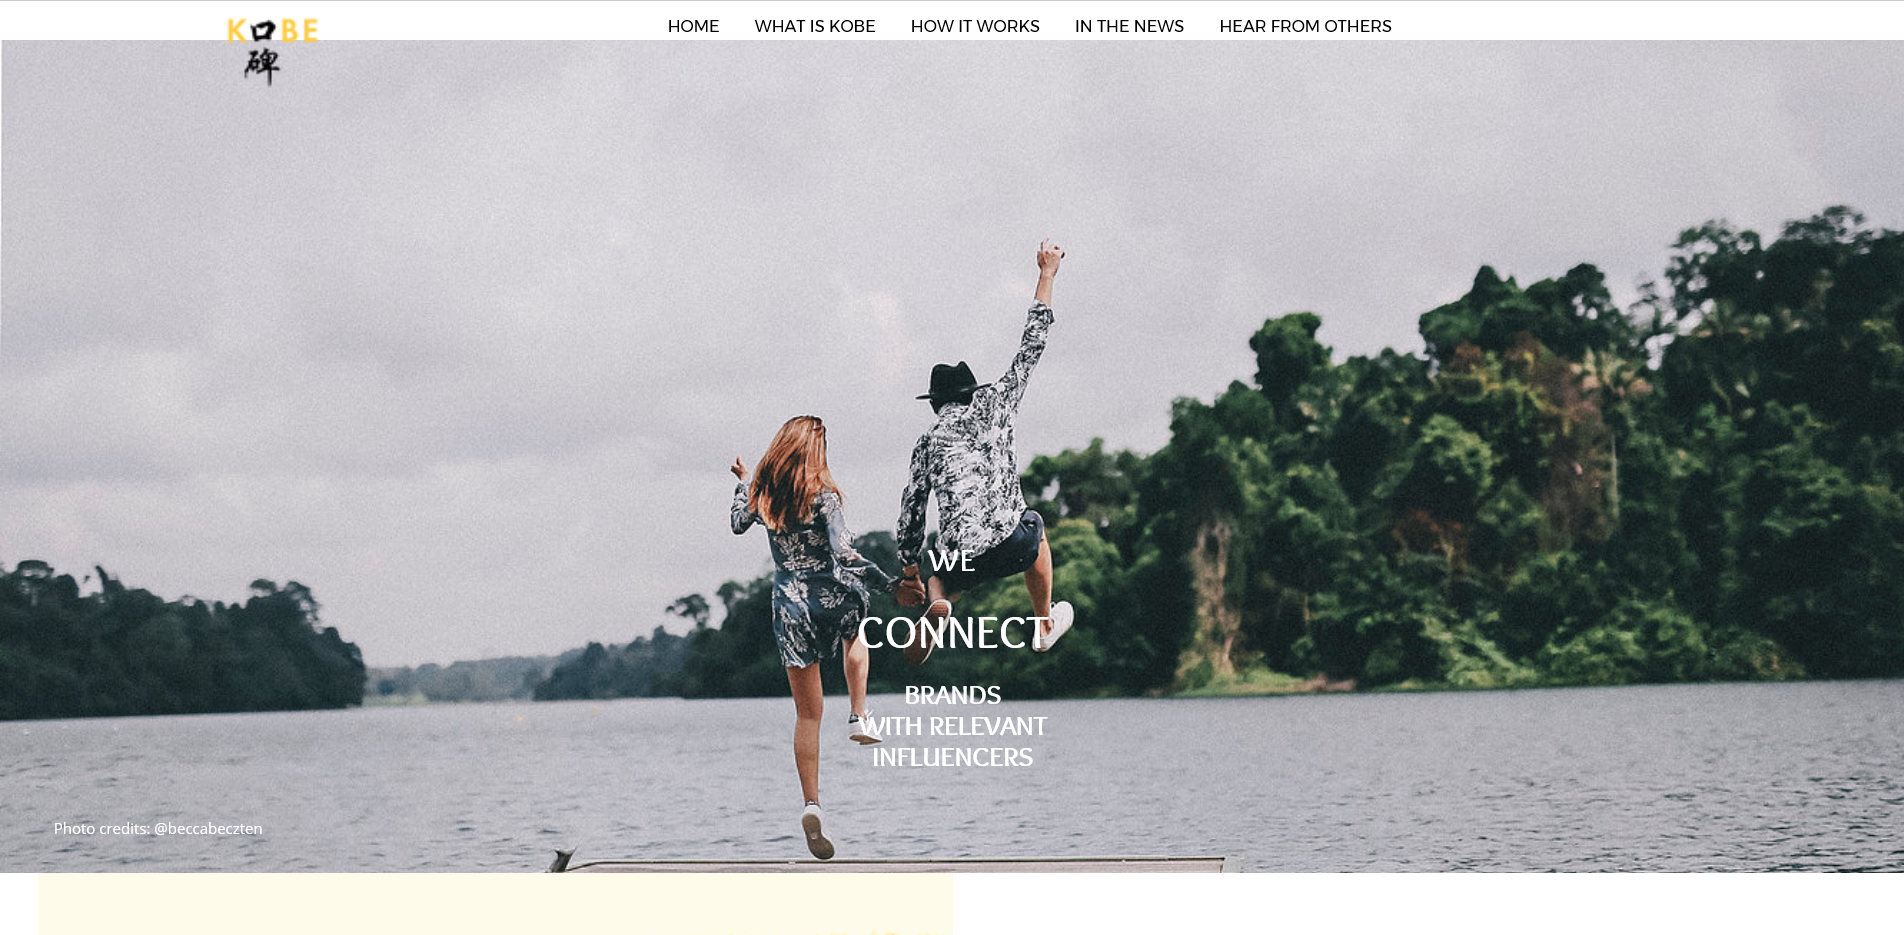
Task: Click the @beccabeczten photo credit handle
Action: (x=208, y=828)
